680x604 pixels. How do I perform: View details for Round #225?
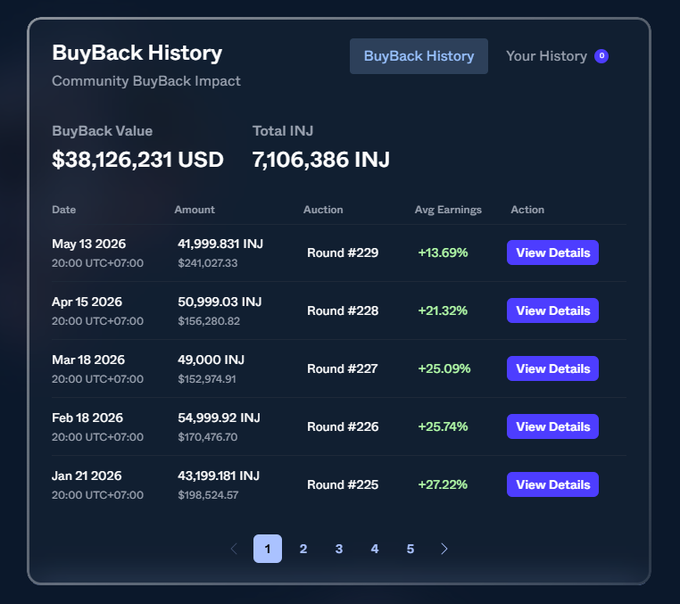point(552,484)
